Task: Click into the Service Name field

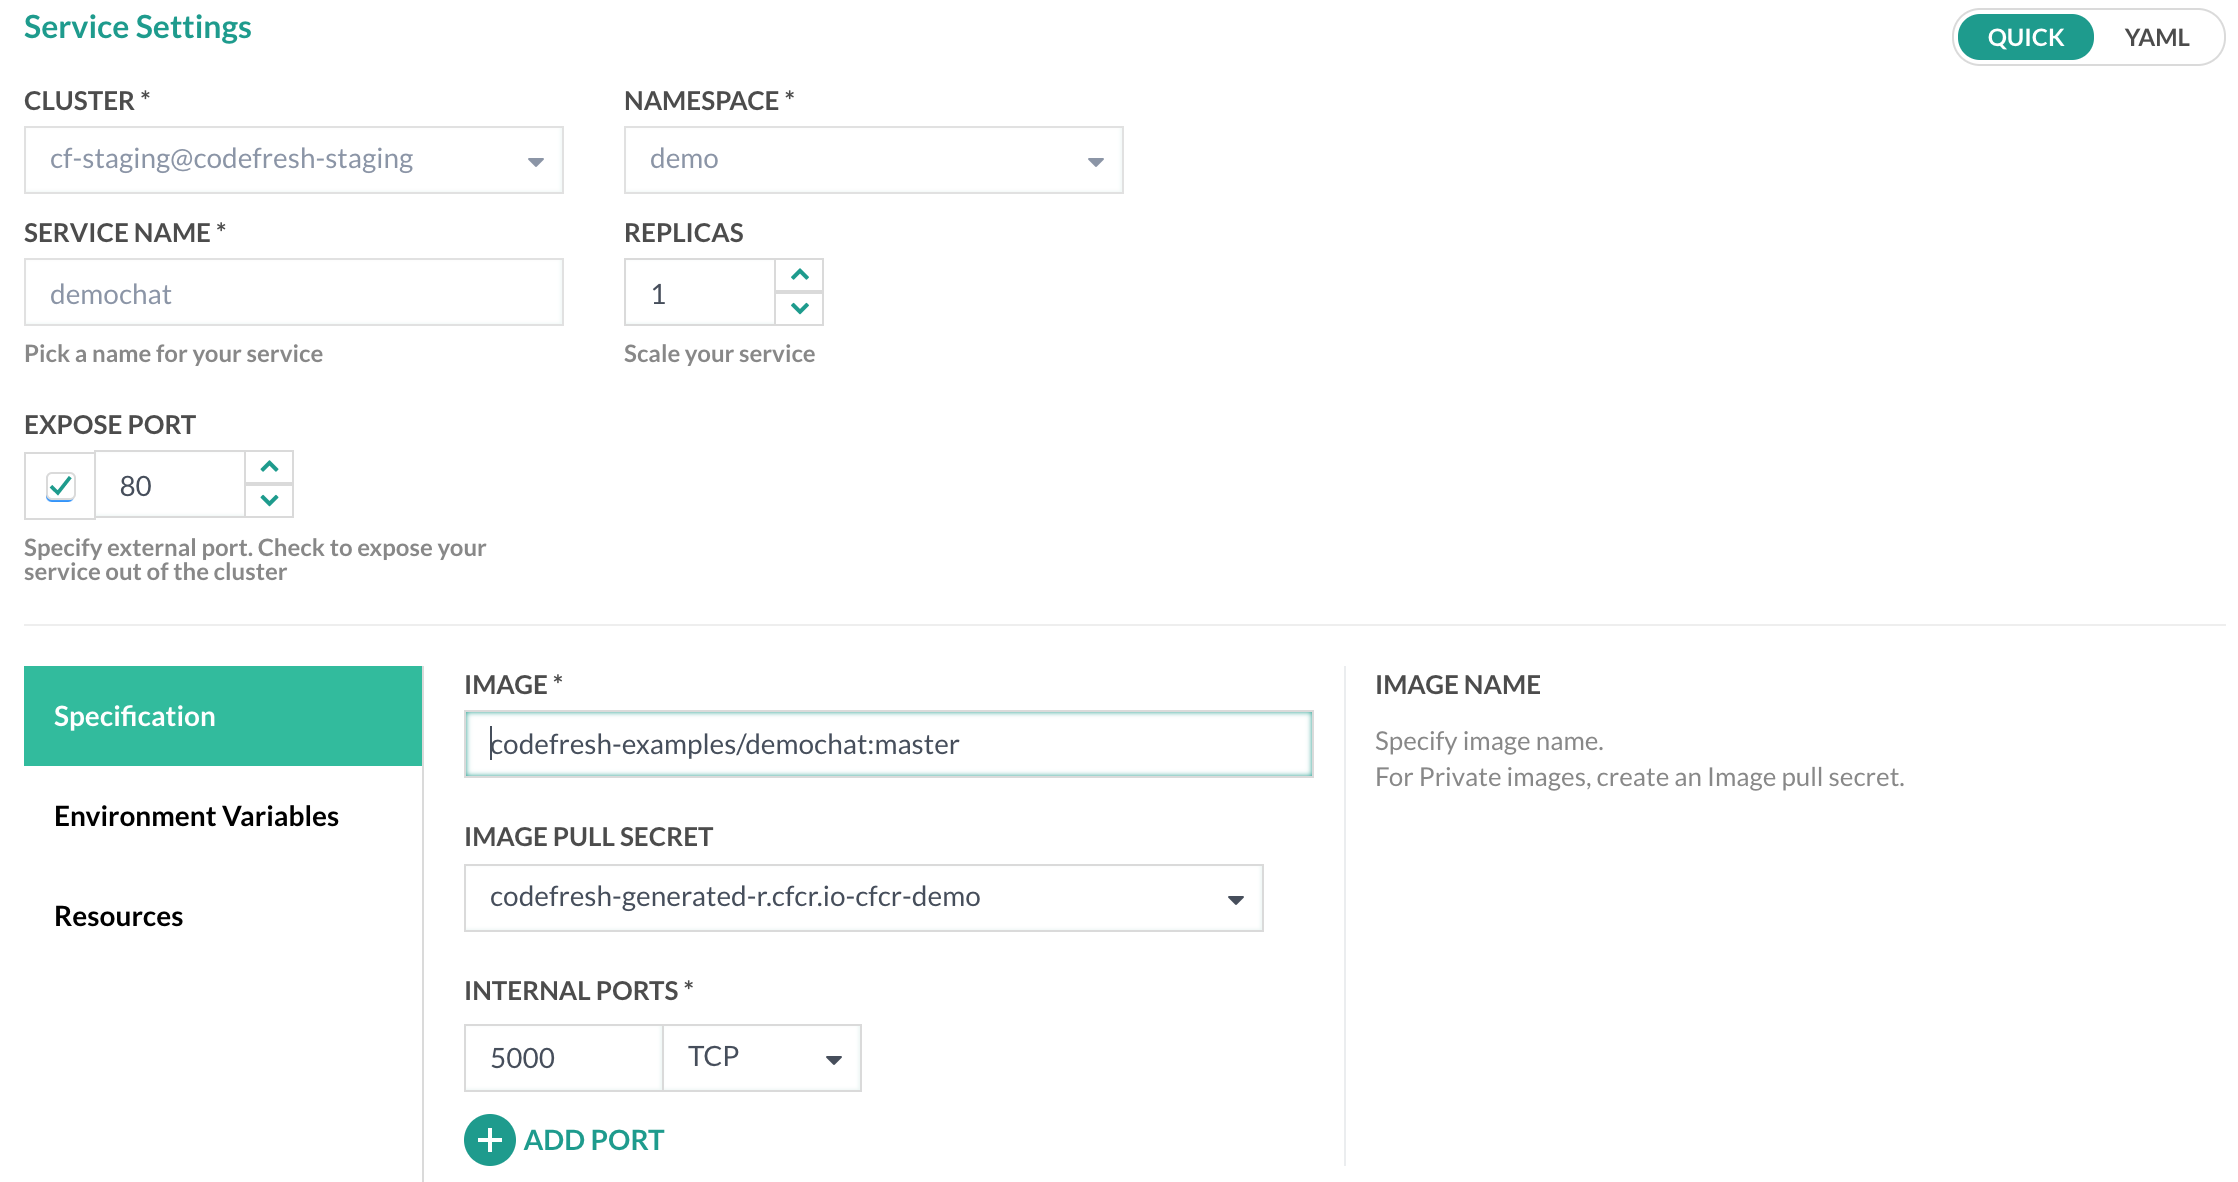Action: point(294,293)
